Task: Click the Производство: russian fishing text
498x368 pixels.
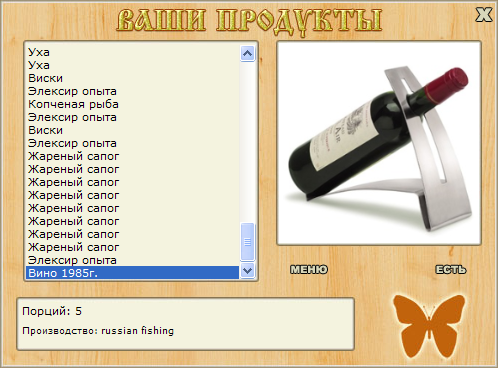Action: point(98,331)
